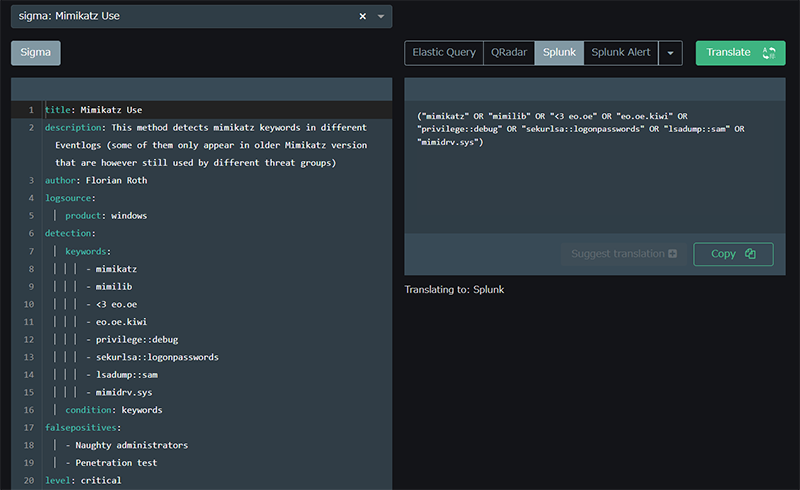Viewport: 800px width, 490px height.
Task: Choose the Splunk Alert tab
Action: tap(622, 53)
